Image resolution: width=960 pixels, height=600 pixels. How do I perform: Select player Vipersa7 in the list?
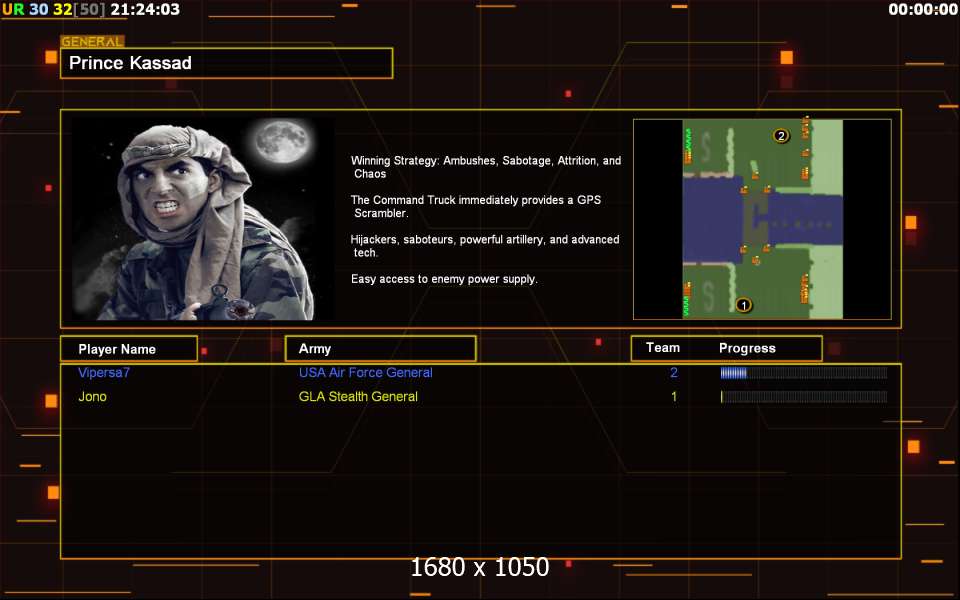pyautogui.click(x=104, y=372)
